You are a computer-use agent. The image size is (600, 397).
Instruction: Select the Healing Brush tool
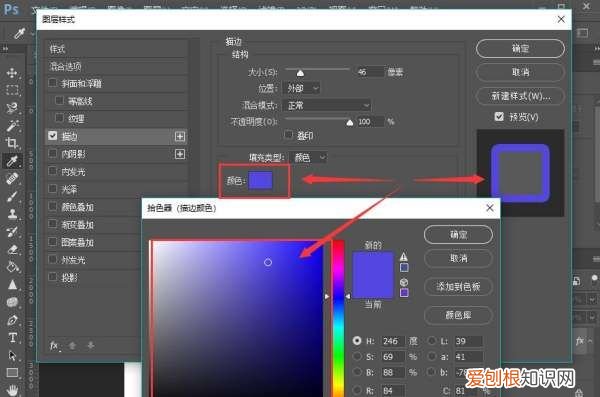click(x=12, y=178)
